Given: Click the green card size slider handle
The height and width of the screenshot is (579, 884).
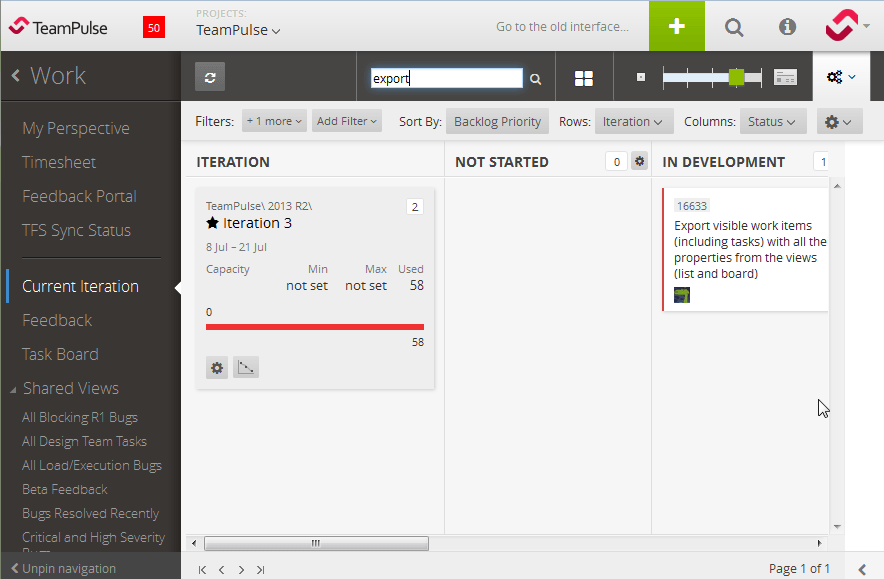Looking at the screenshot, I should point(736,77).
